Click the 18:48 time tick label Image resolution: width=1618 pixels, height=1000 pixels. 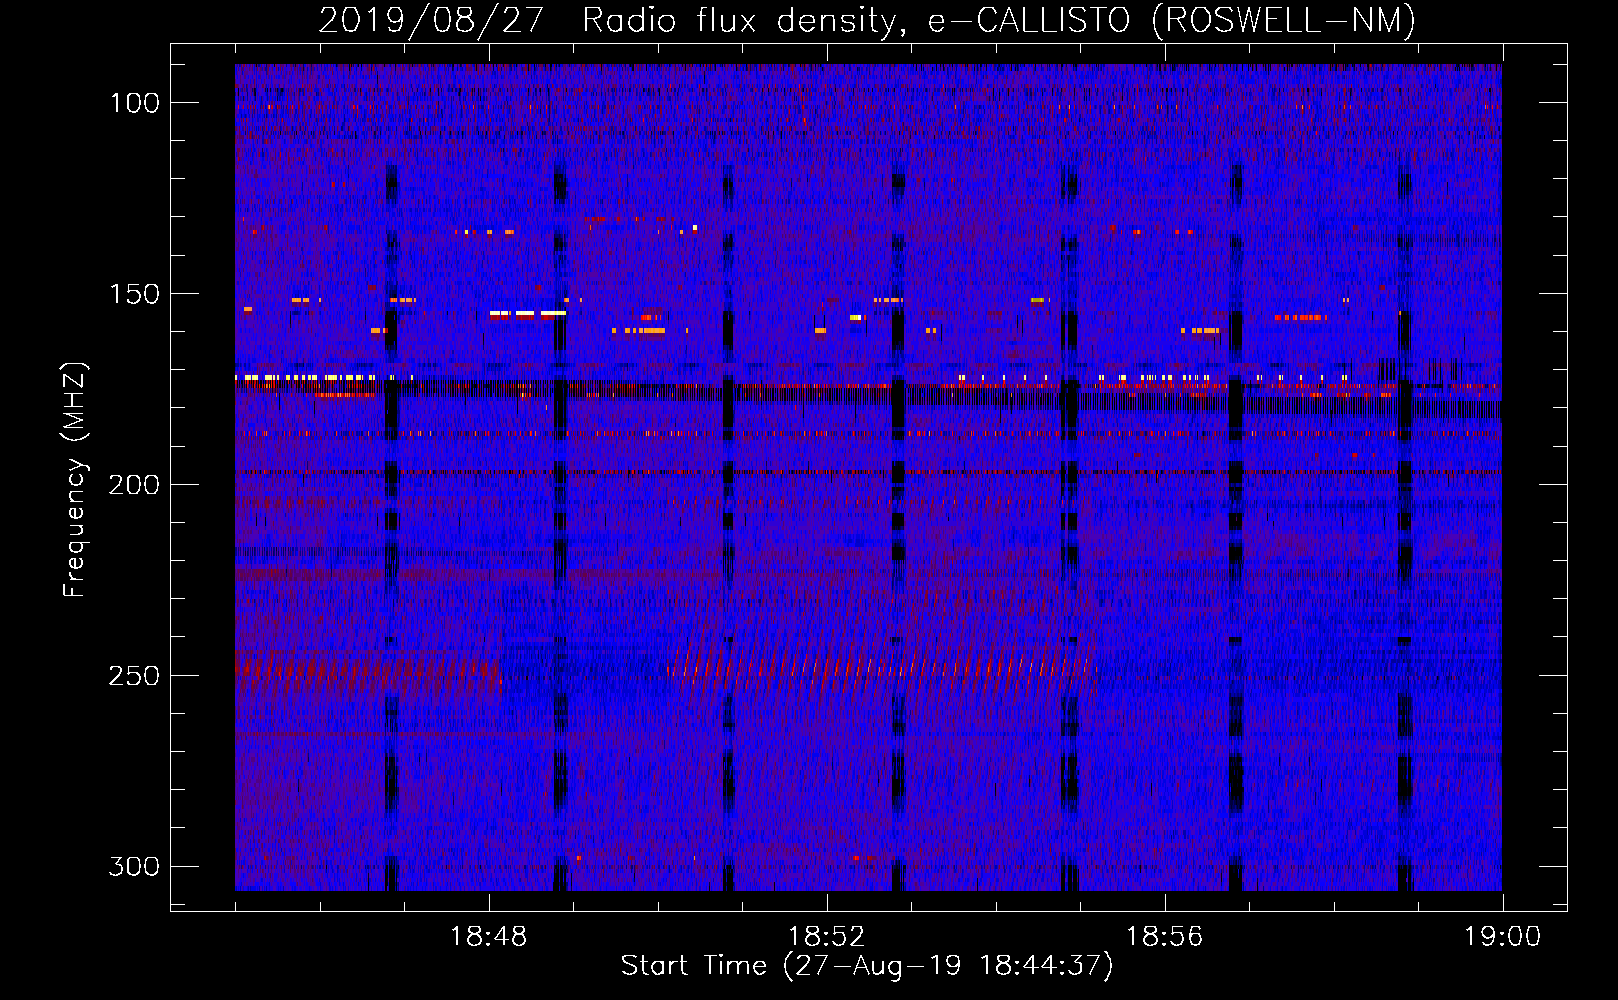tap(489, 937)
